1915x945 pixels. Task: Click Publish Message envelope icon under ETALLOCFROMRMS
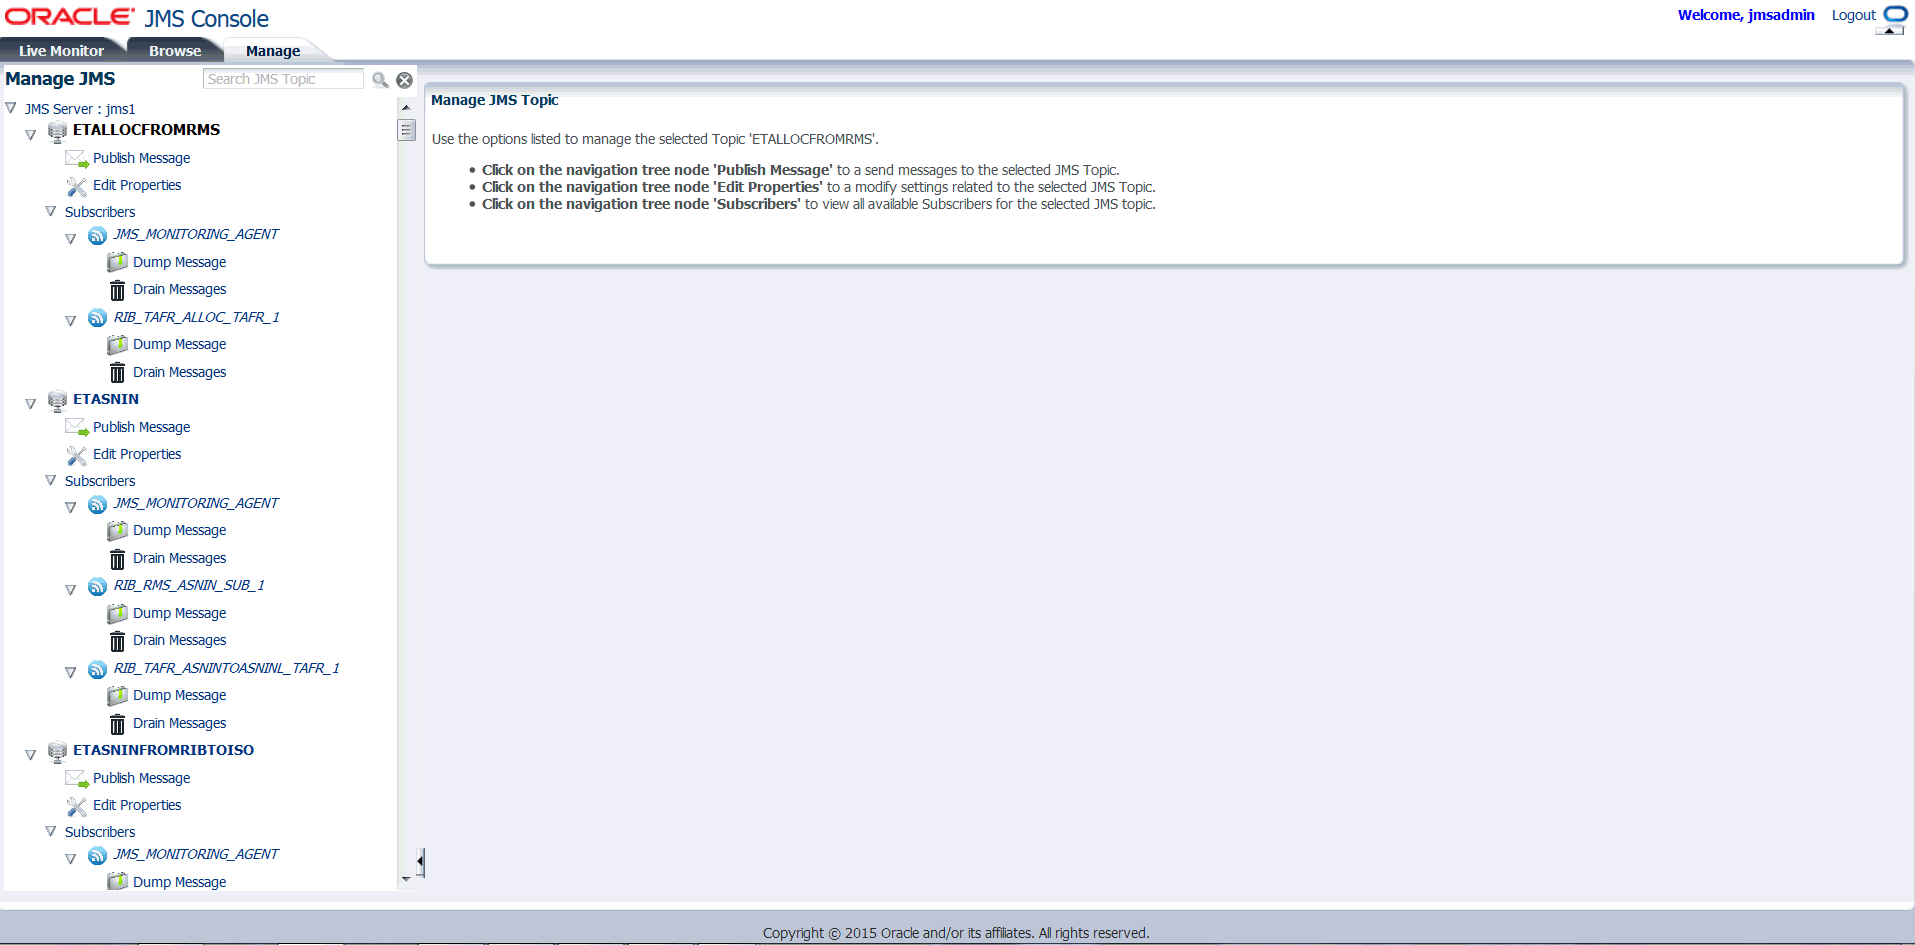(x=77, y=159)
